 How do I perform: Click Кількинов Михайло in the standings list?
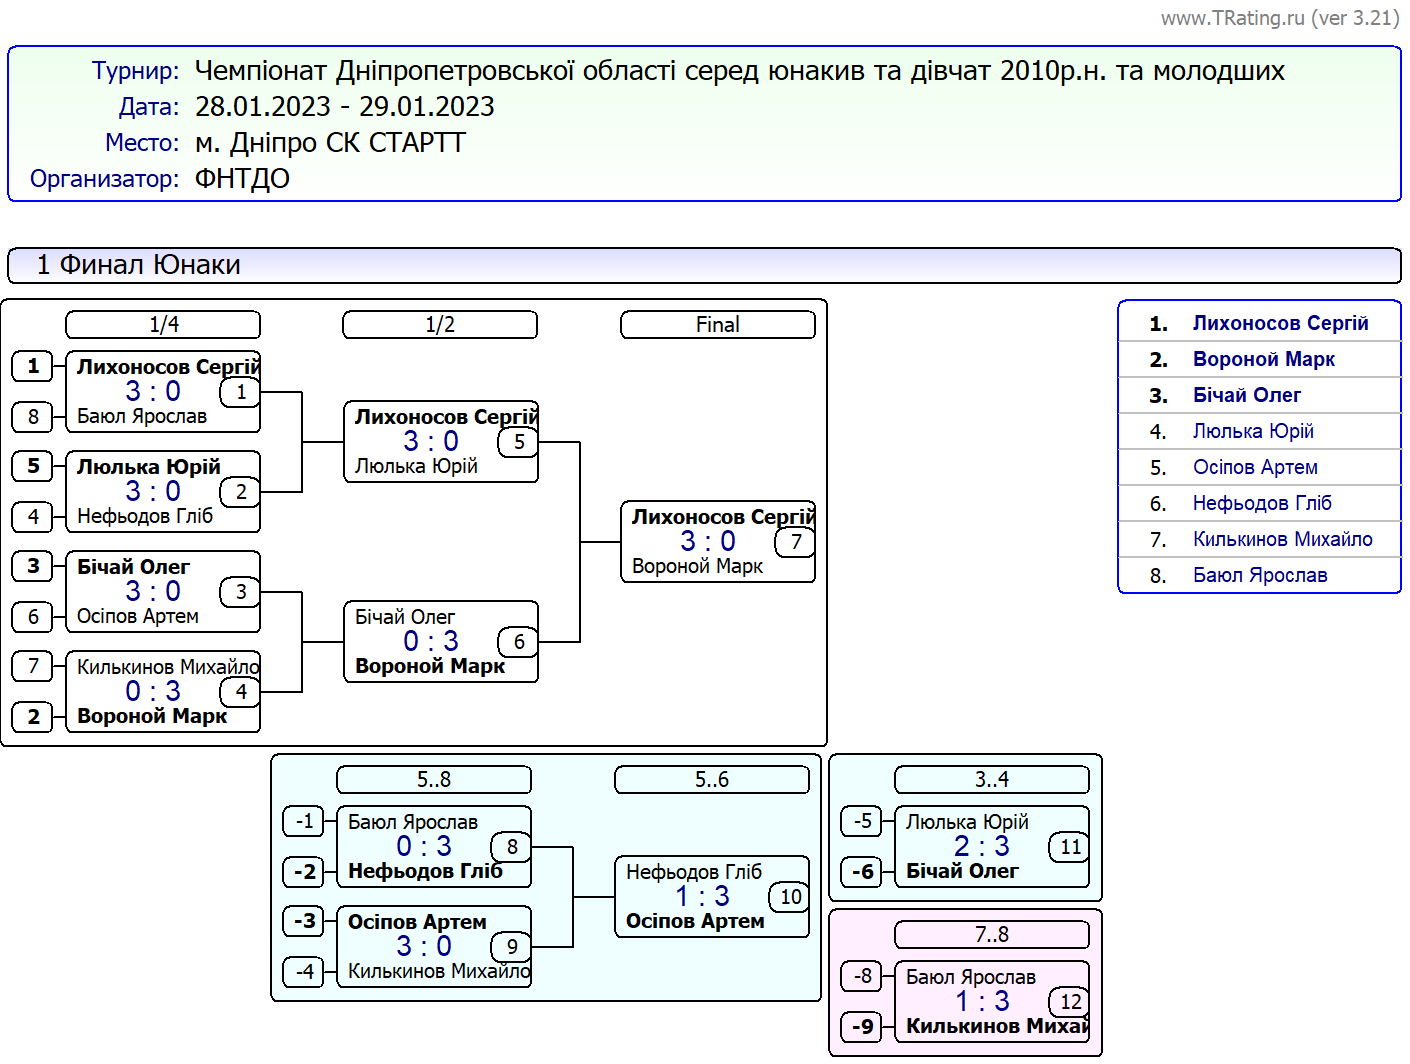1282,539
